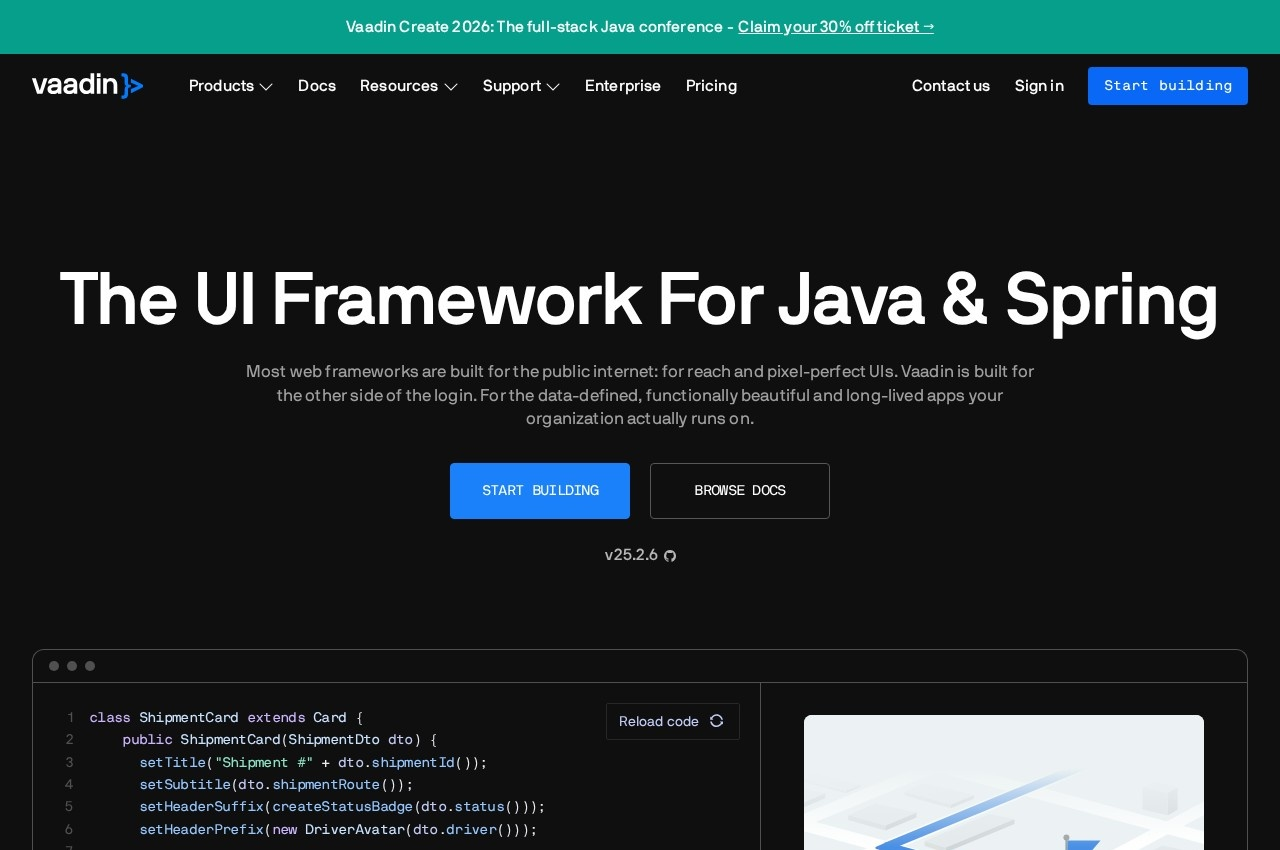Expand the Support menu
Image resolution: width=1280 pixels, height=850 pixels.
(x=522, y=86)
